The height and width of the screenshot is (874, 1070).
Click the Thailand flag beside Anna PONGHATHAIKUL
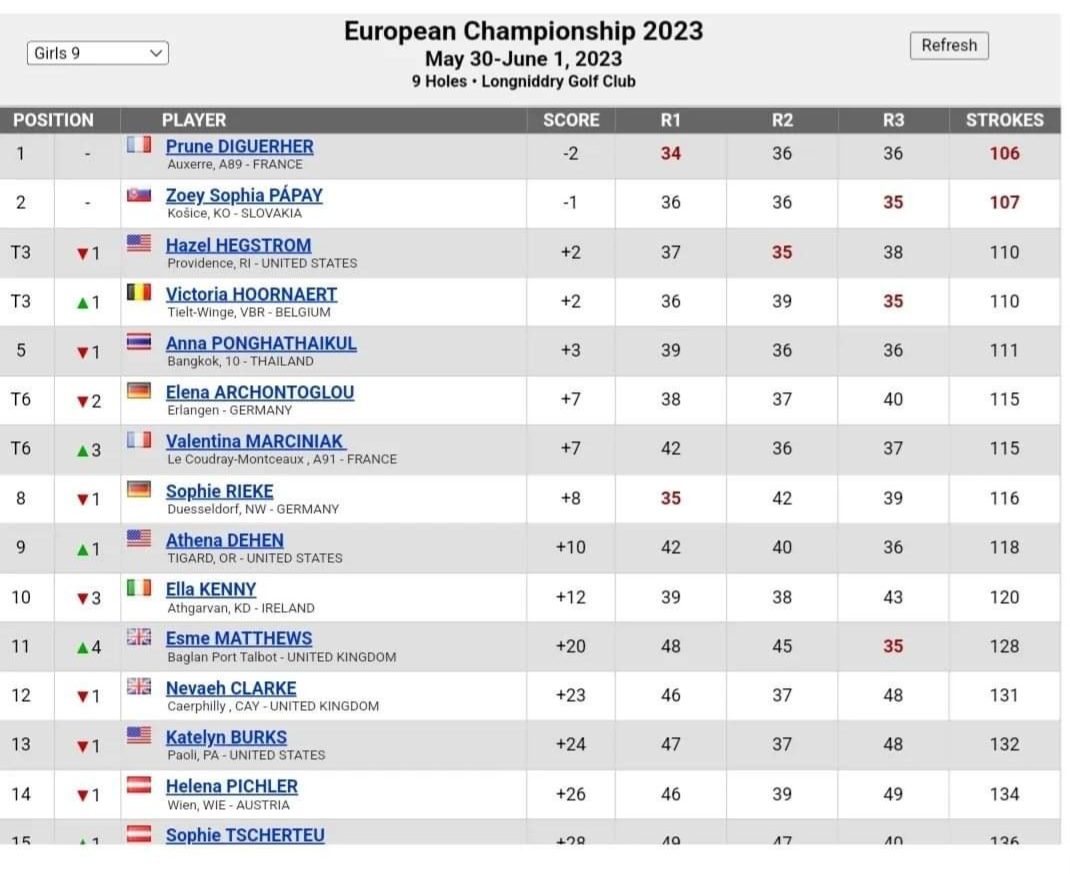tap(139, 341)
